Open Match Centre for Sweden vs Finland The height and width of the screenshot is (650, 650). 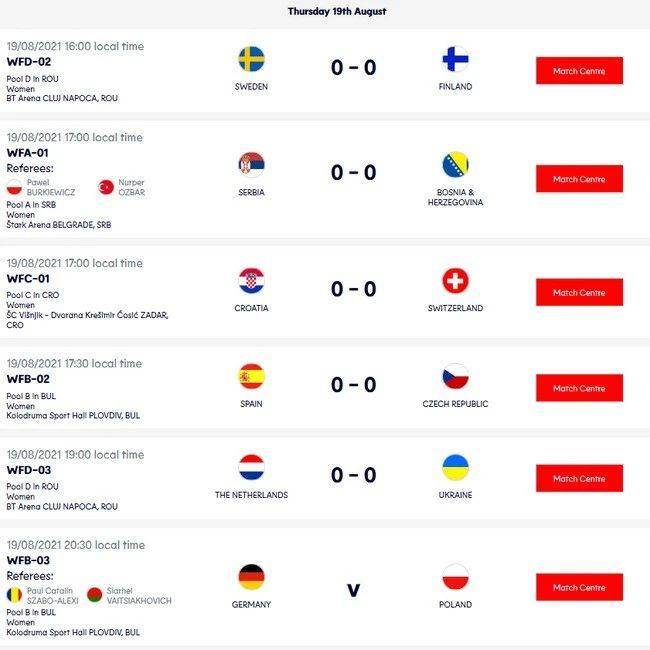pos(579,70)
